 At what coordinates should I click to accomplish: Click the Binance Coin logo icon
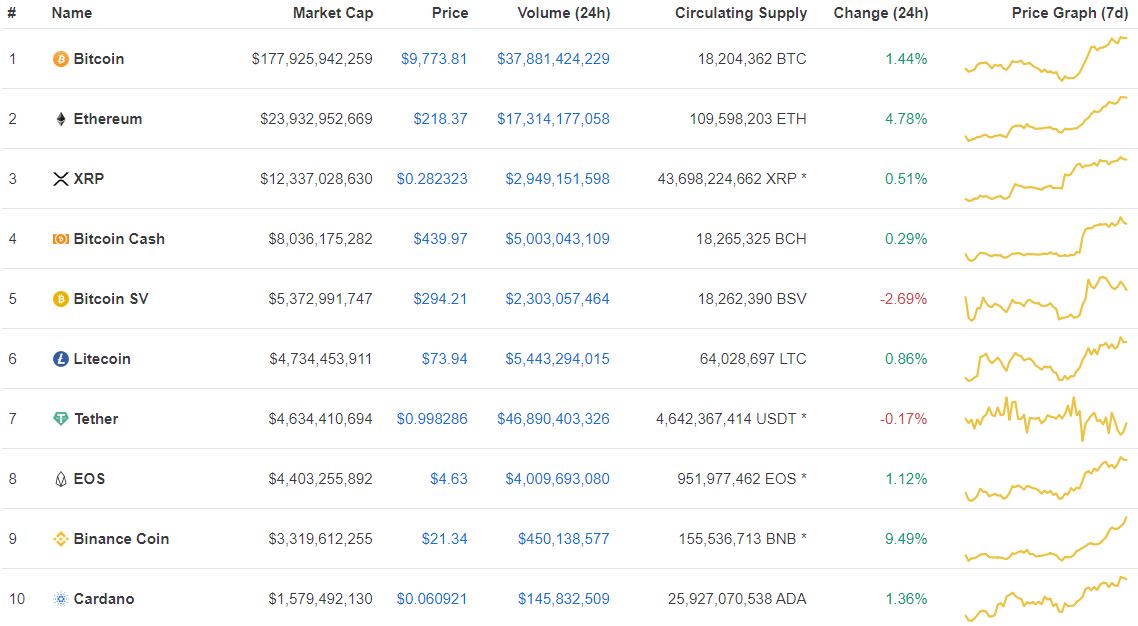pos(61,539)
